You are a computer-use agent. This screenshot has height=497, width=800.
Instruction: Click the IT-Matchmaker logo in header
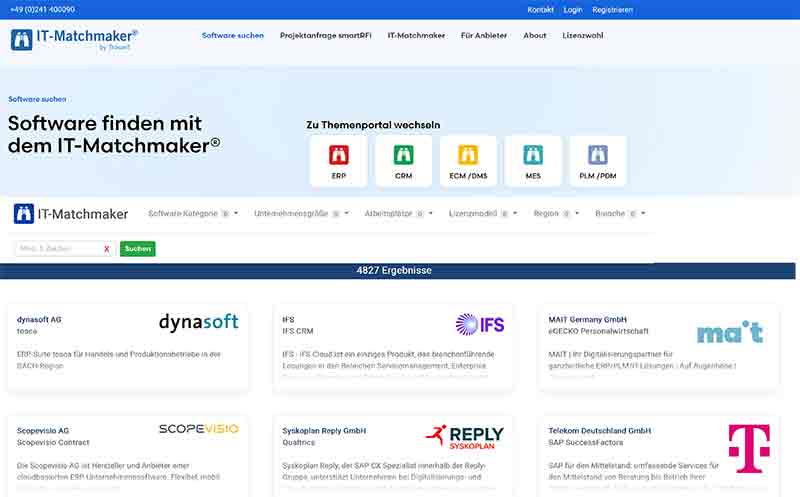click(74, 40)
